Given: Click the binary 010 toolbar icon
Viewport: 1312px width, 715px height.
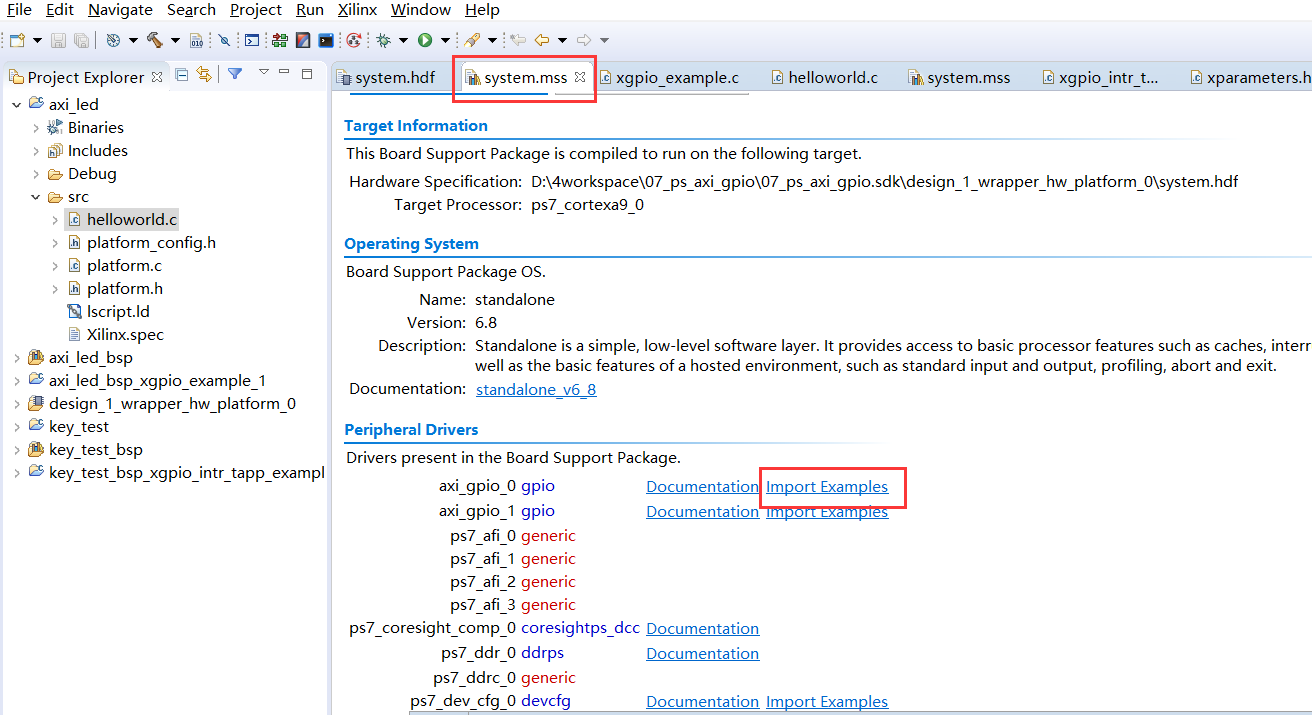Looking at the screenshot, I should [197, 41].
